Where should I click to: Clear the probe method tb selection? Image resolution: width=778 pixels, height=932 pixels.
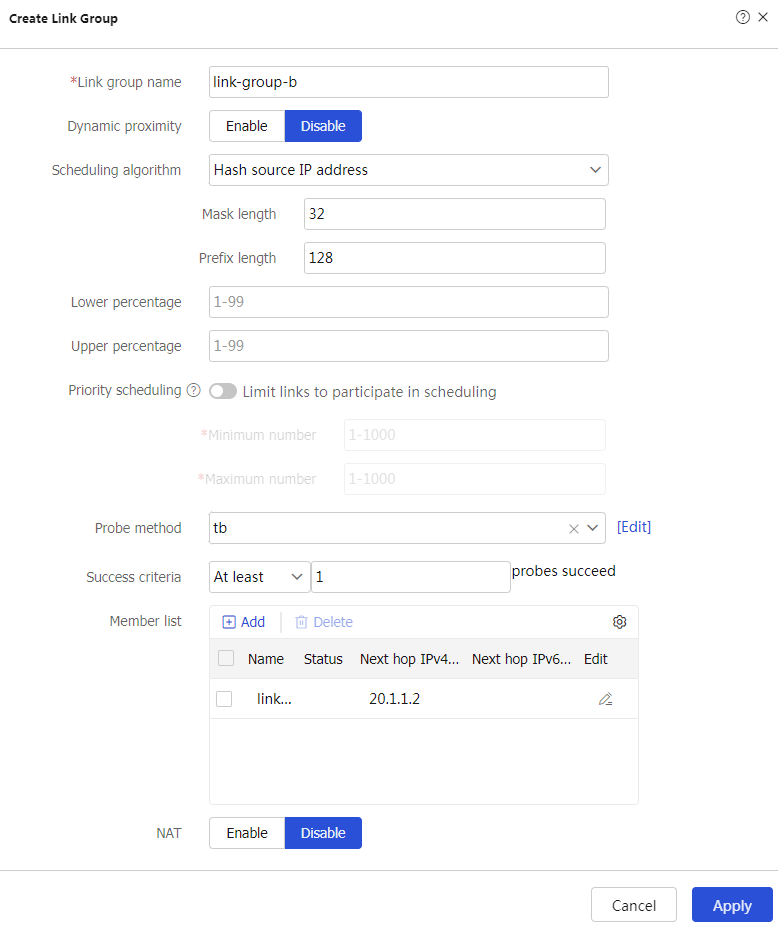[574, 528]
